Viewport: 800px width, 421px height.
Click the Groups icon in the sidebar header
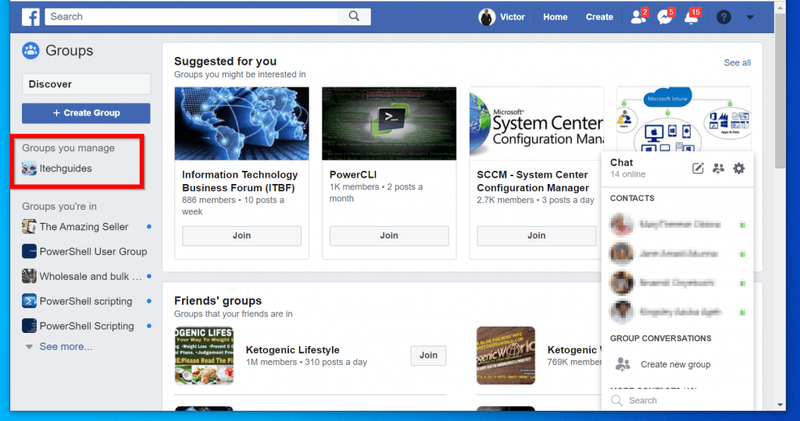[x=31, y=51]
